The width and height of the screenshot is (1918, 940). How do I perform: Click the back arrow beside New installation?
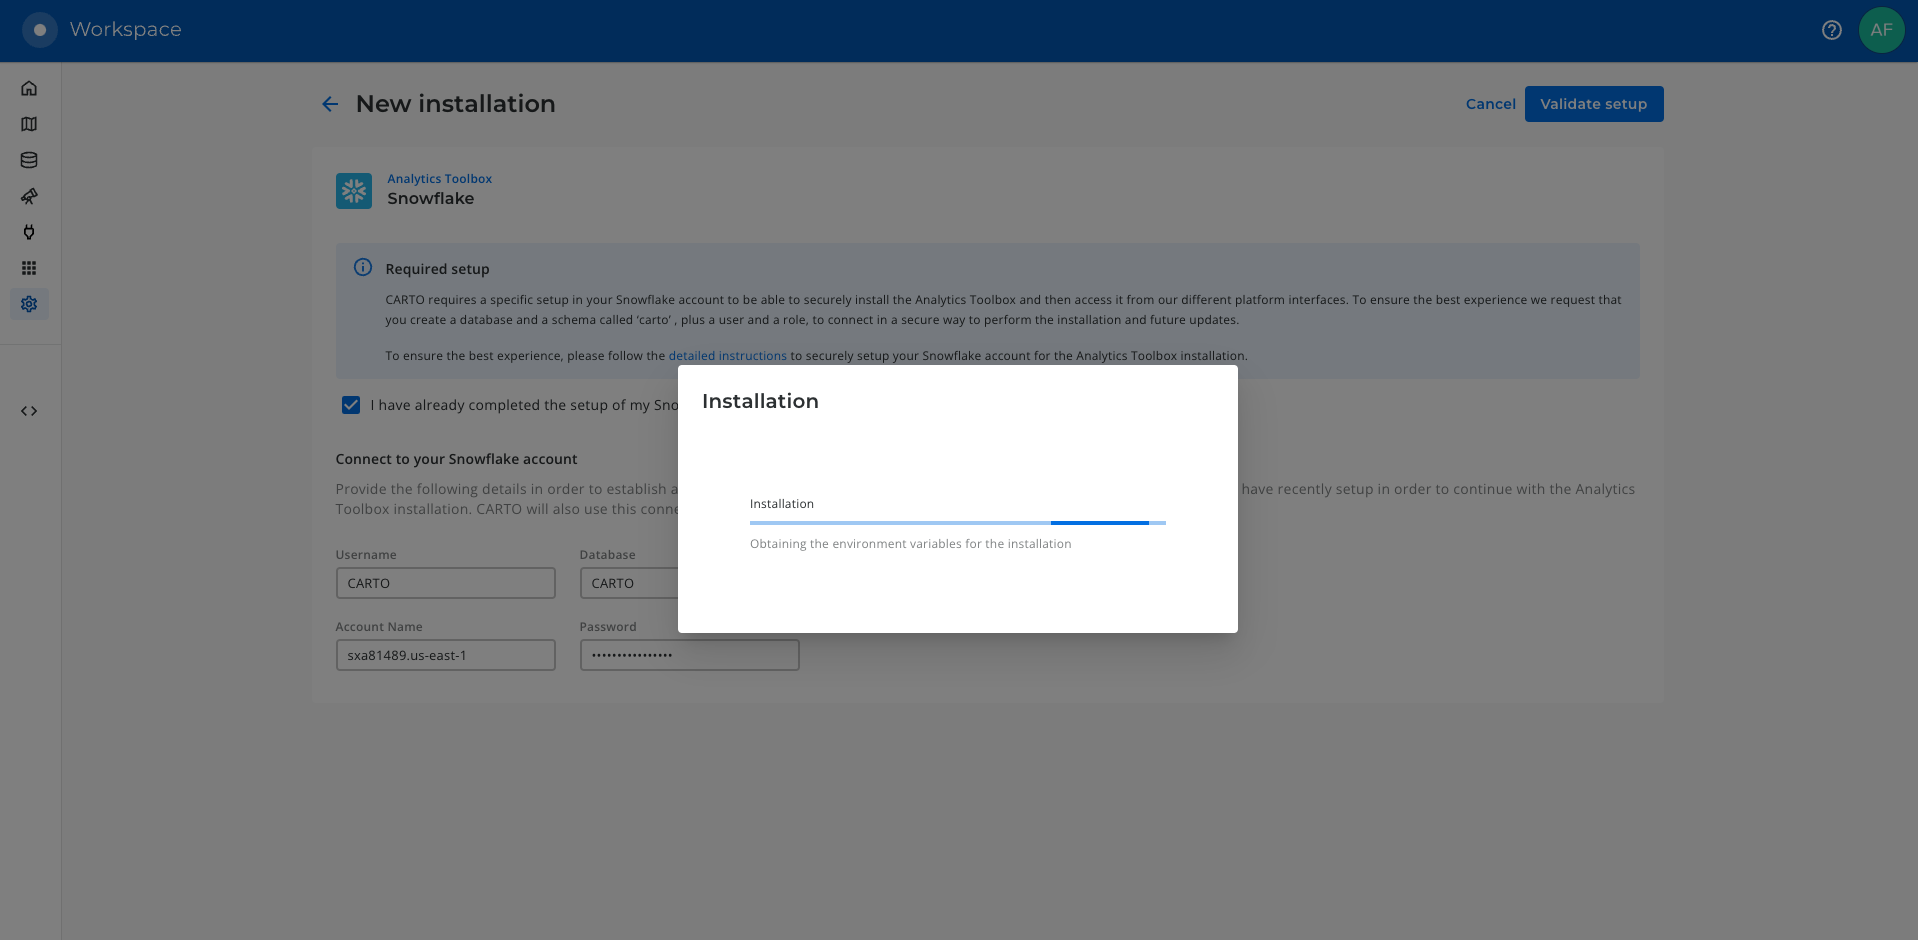330,104
